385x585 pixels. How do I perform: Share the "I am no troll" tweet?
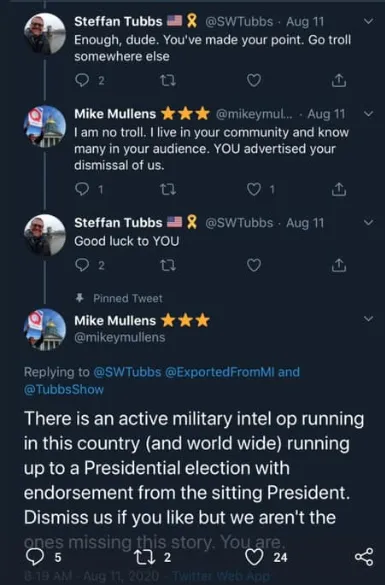[x=339, y=190]
